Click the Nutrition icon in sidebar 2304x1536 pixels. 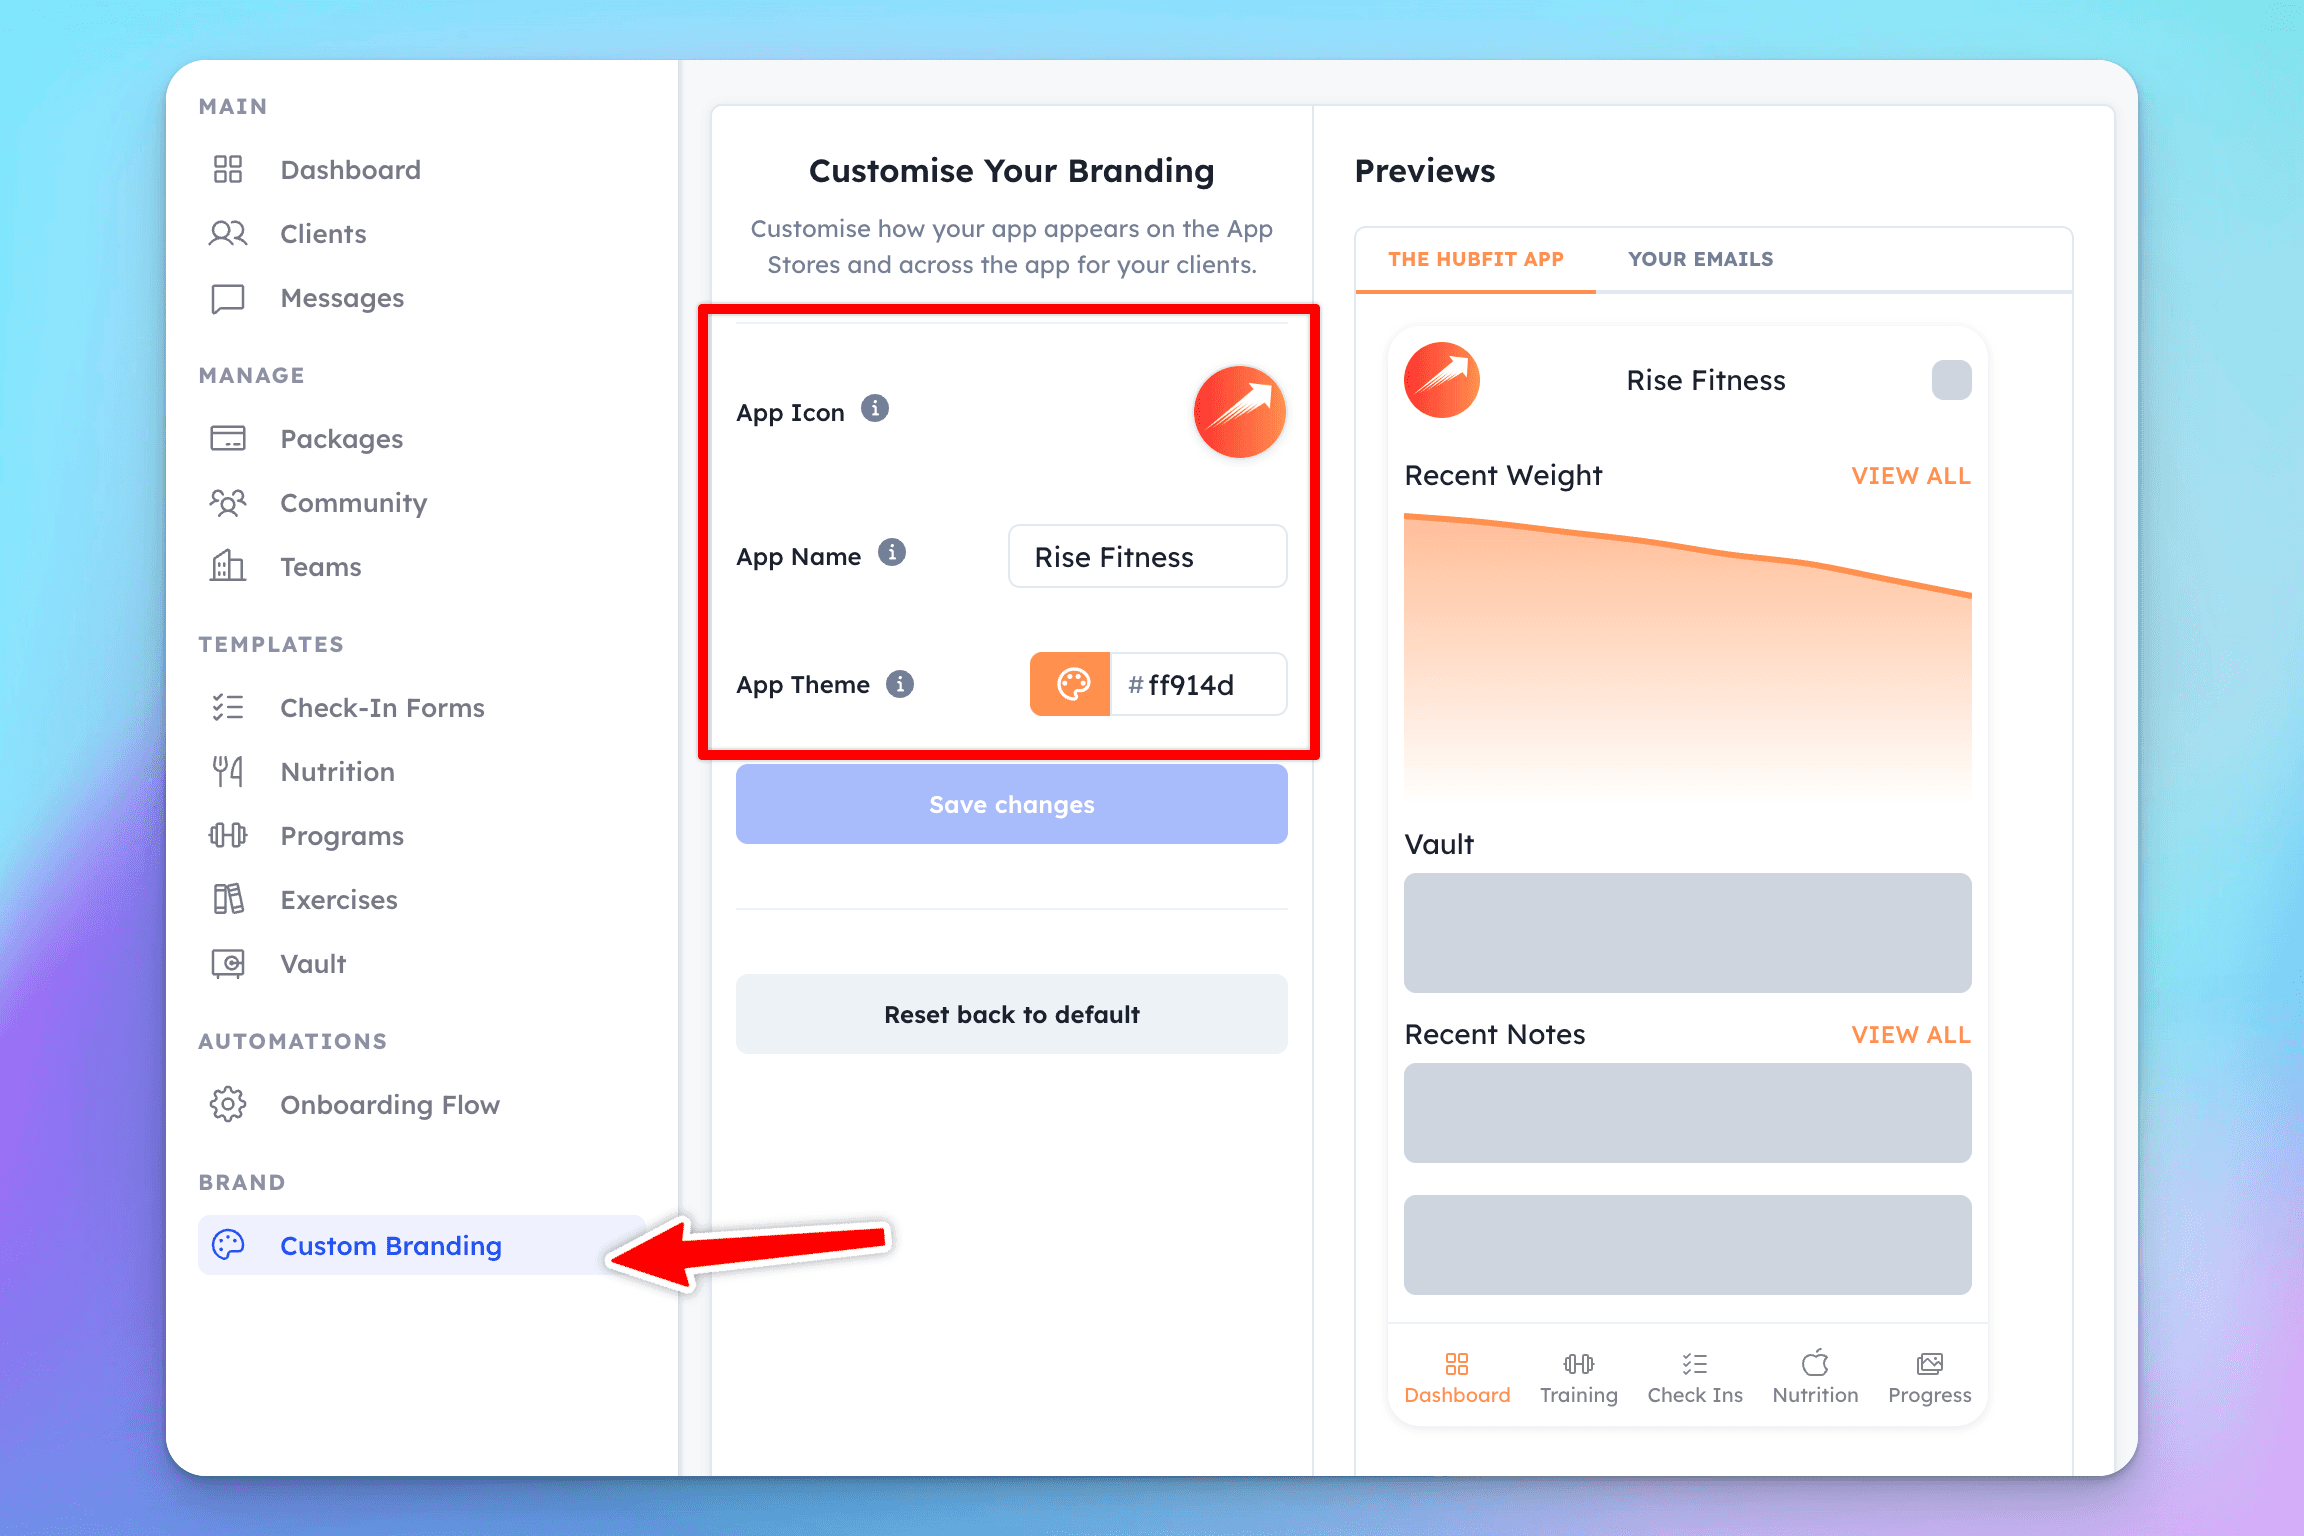230,770
